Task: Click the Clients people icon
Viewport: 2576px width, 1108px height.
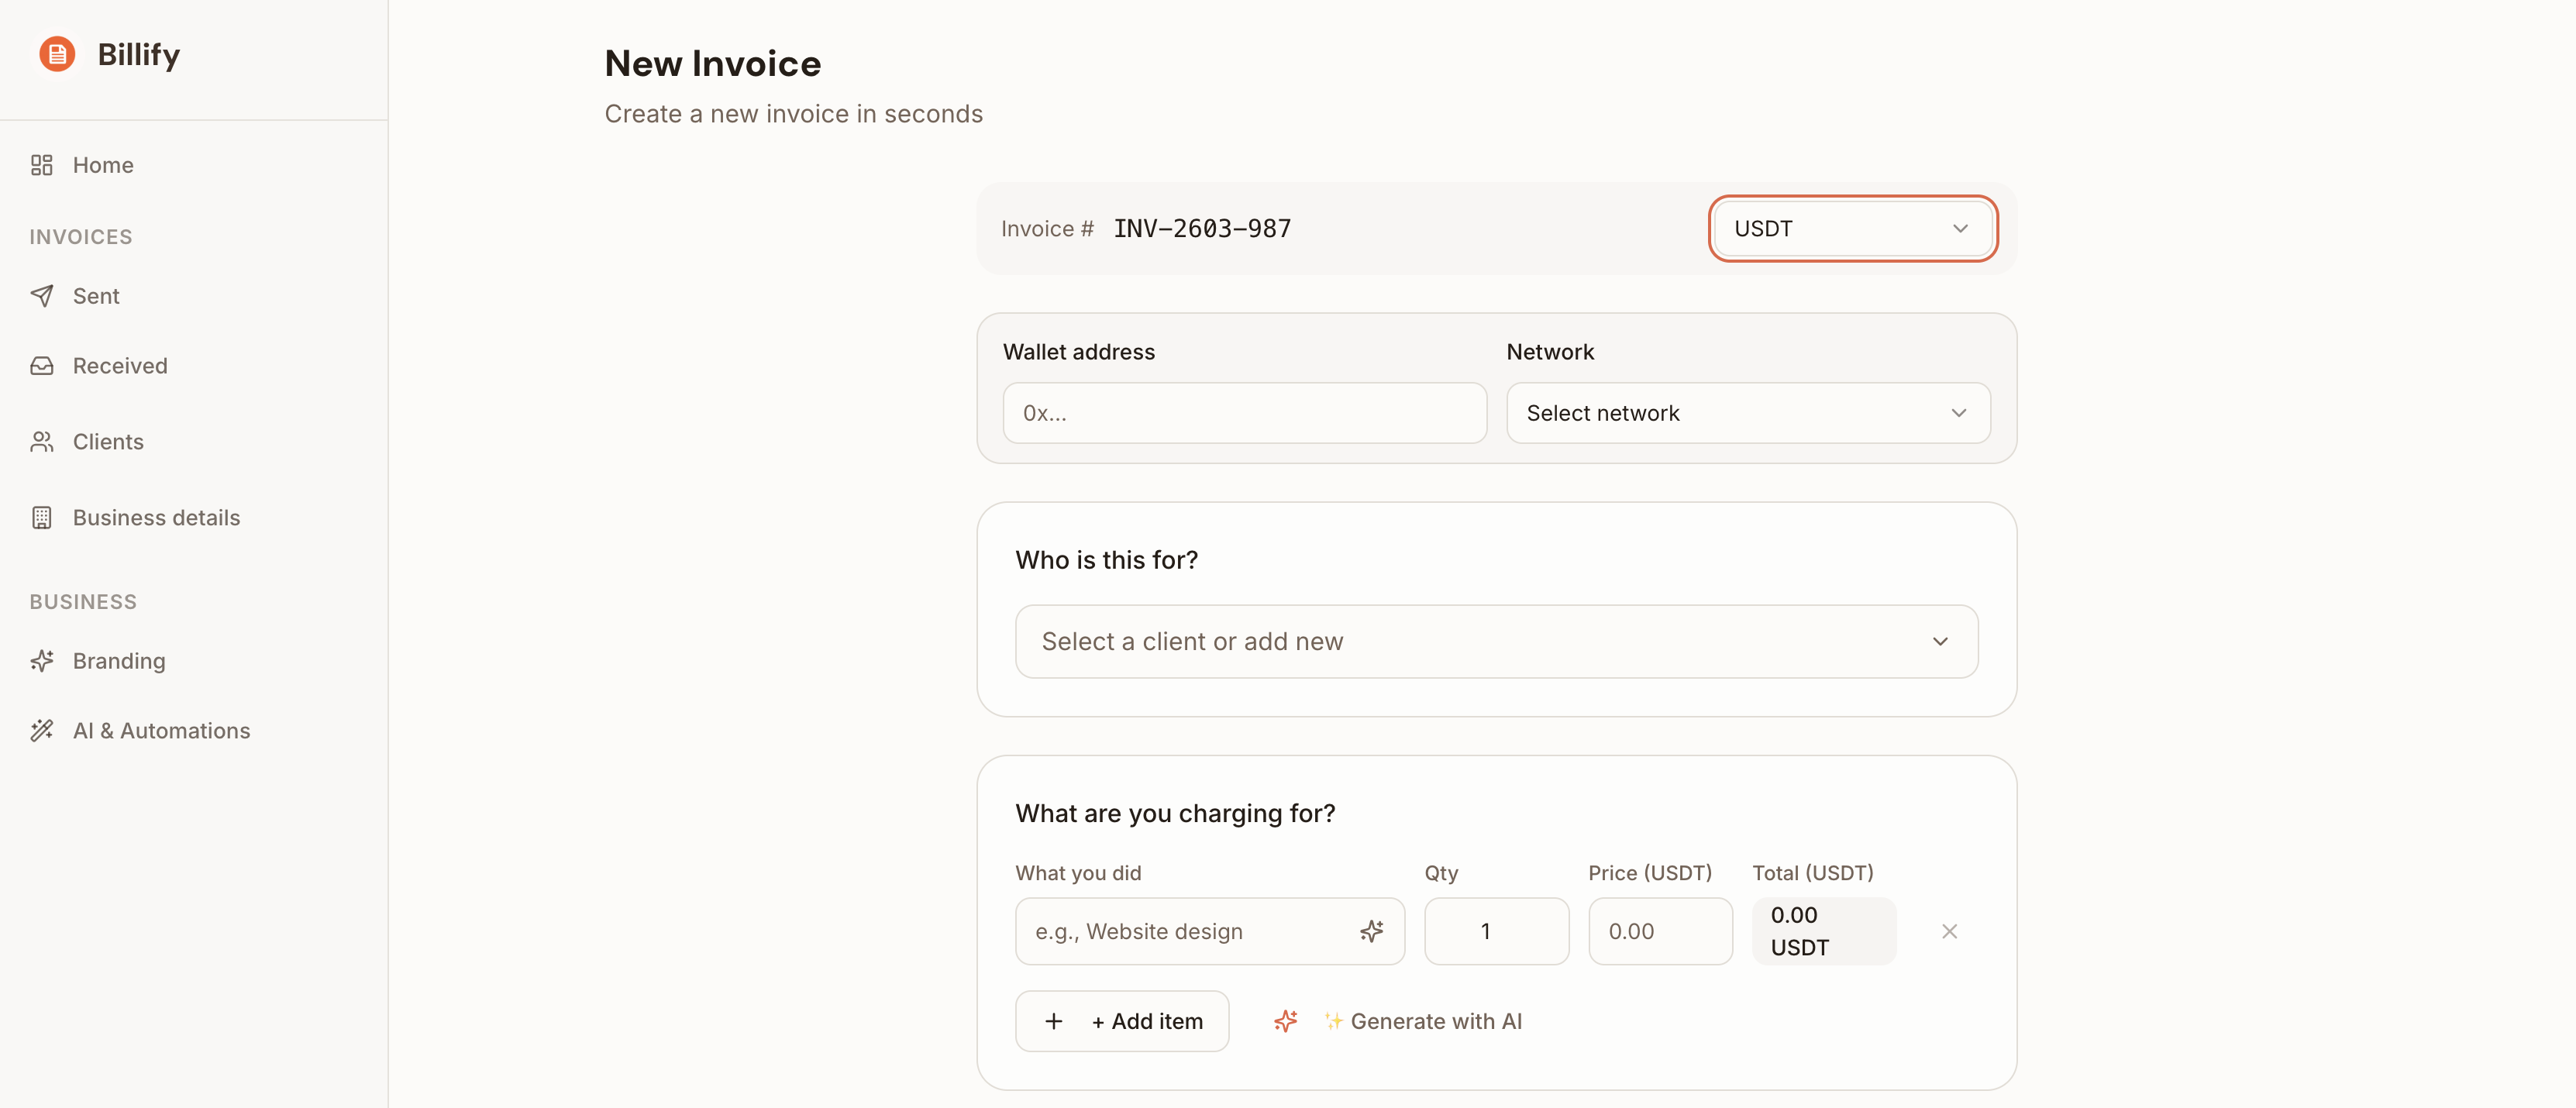Action: [x=41, y=442]
